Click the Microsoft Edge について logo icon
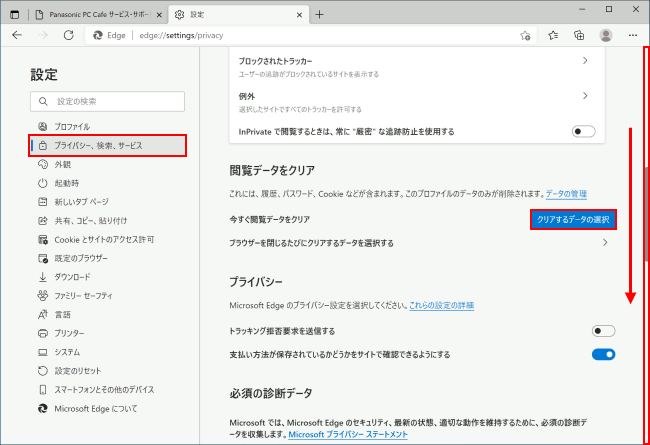This screenshot has height=445, width=650. [x=43, y=409]
